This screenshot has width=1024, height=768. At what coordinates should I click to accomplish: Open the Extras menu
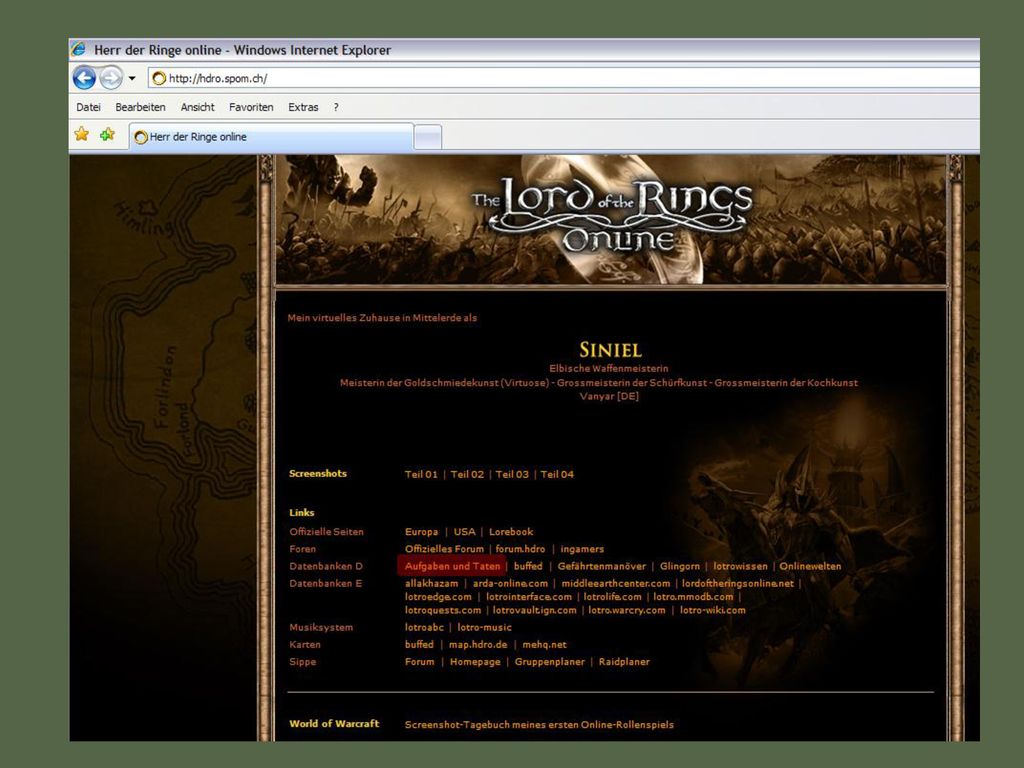[x=303, y=107]
